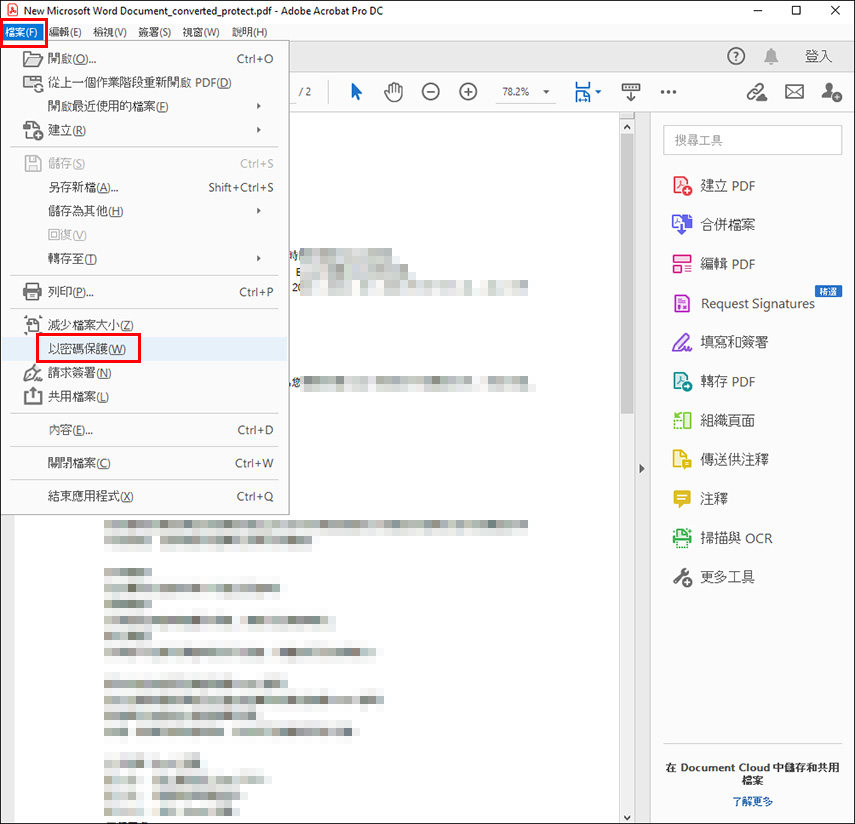Click the add person share icon
This screenshot has height=824, width=855.
pos(832,92)
